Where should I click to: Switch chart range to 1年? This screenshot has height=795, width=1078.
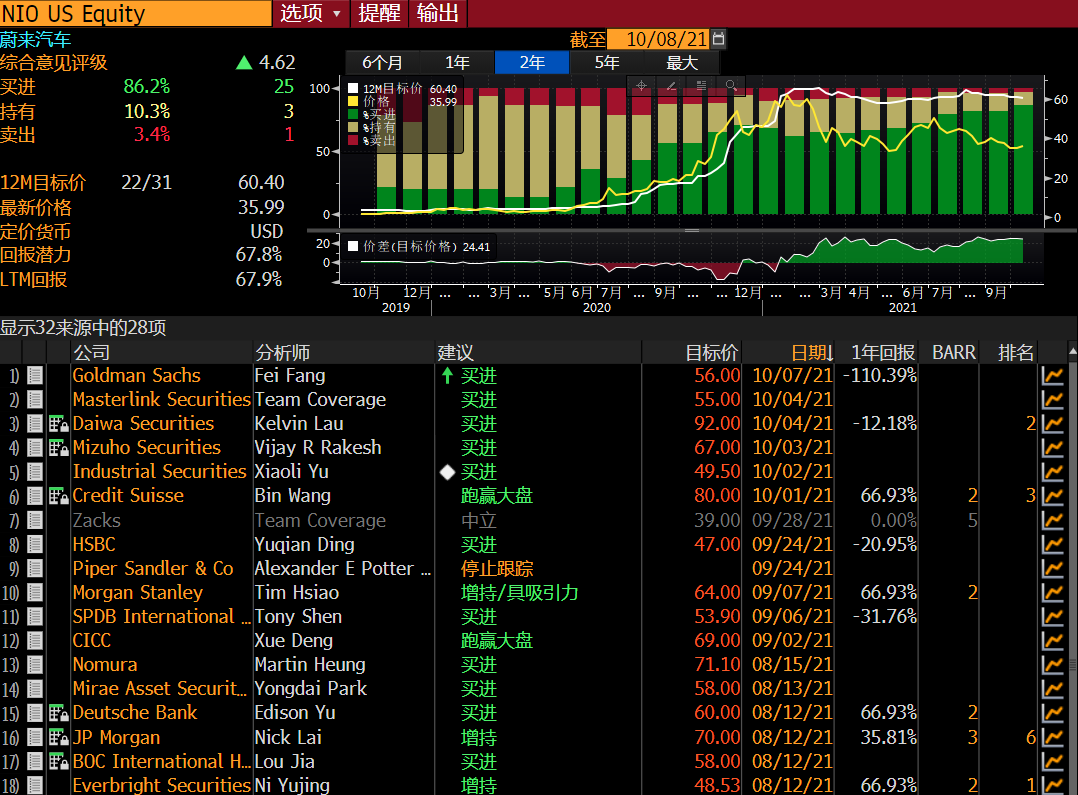coord(457,63)
